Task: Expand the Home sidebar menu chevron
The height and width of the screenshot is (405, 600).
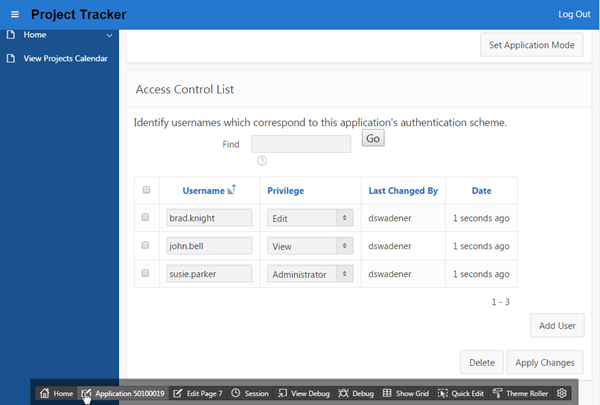Action: pos(109,35)
